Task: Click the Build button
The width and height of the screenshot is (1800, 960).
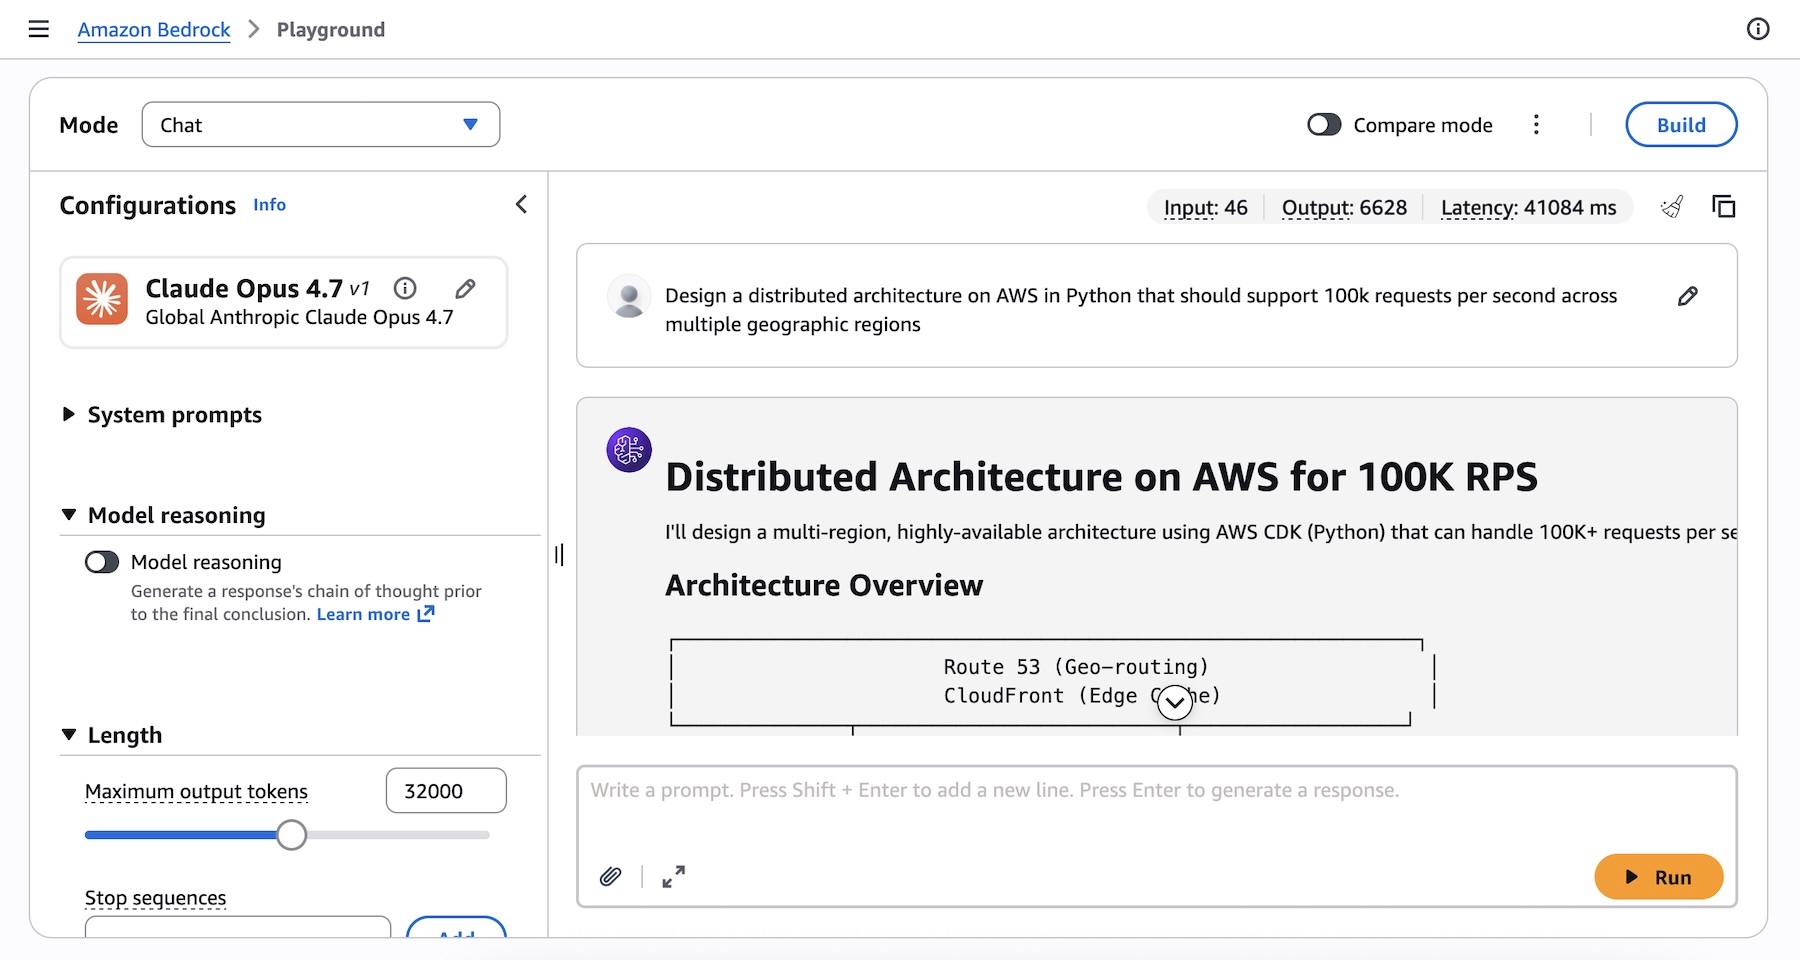Action: 1681,124
